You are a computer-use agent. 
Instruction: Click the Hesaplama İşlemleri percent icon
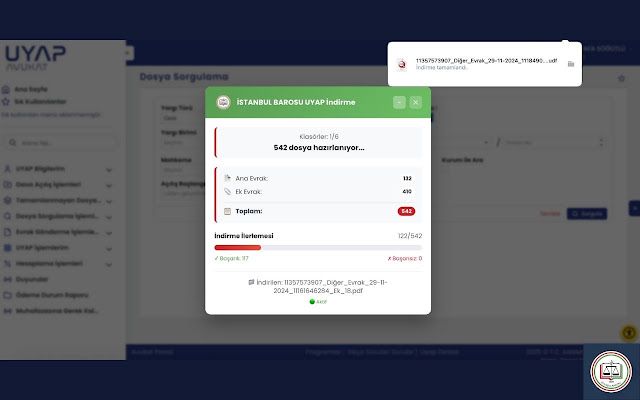[x=7, y=264]
